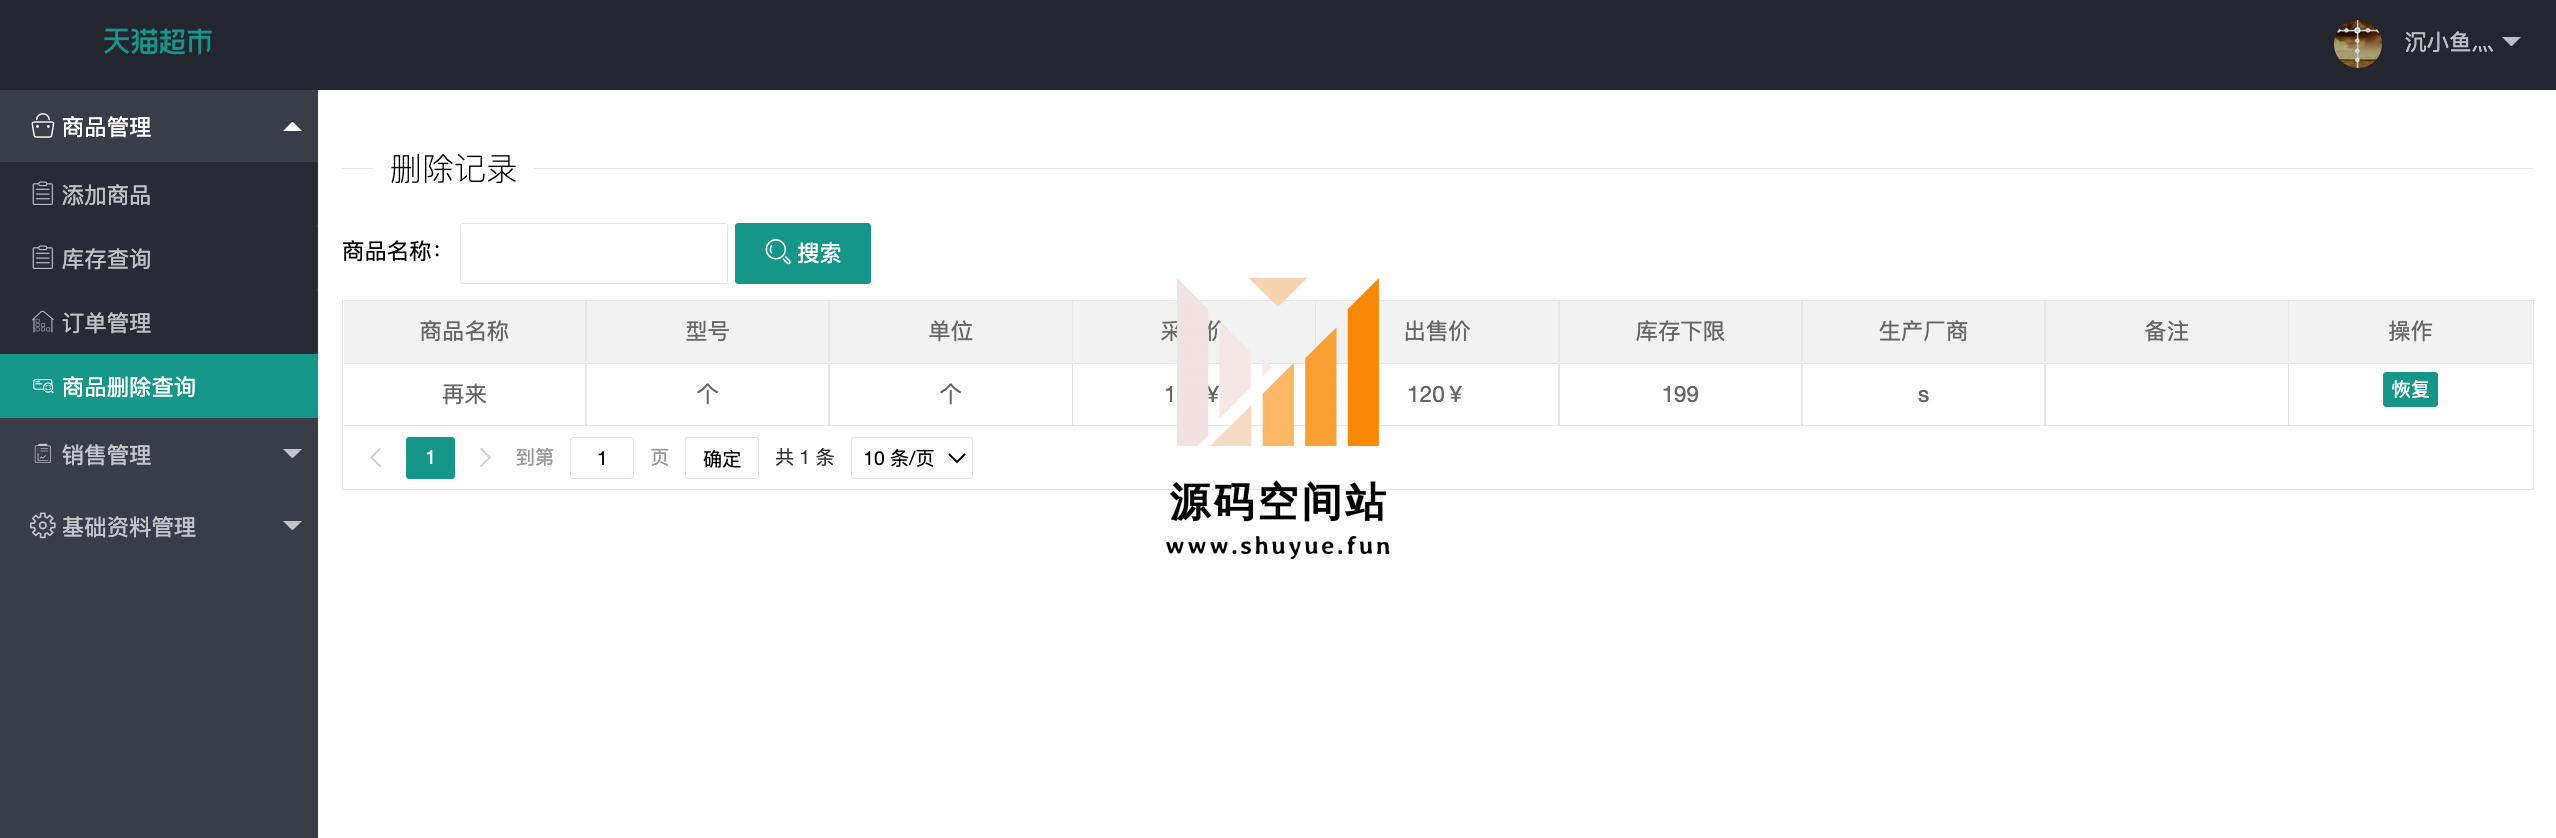The height and width of the screenshot is (838, 2556).
Task: Open the 10 条/页 page size dropdown
Action: pyautogui.click(x=911, y=458)
